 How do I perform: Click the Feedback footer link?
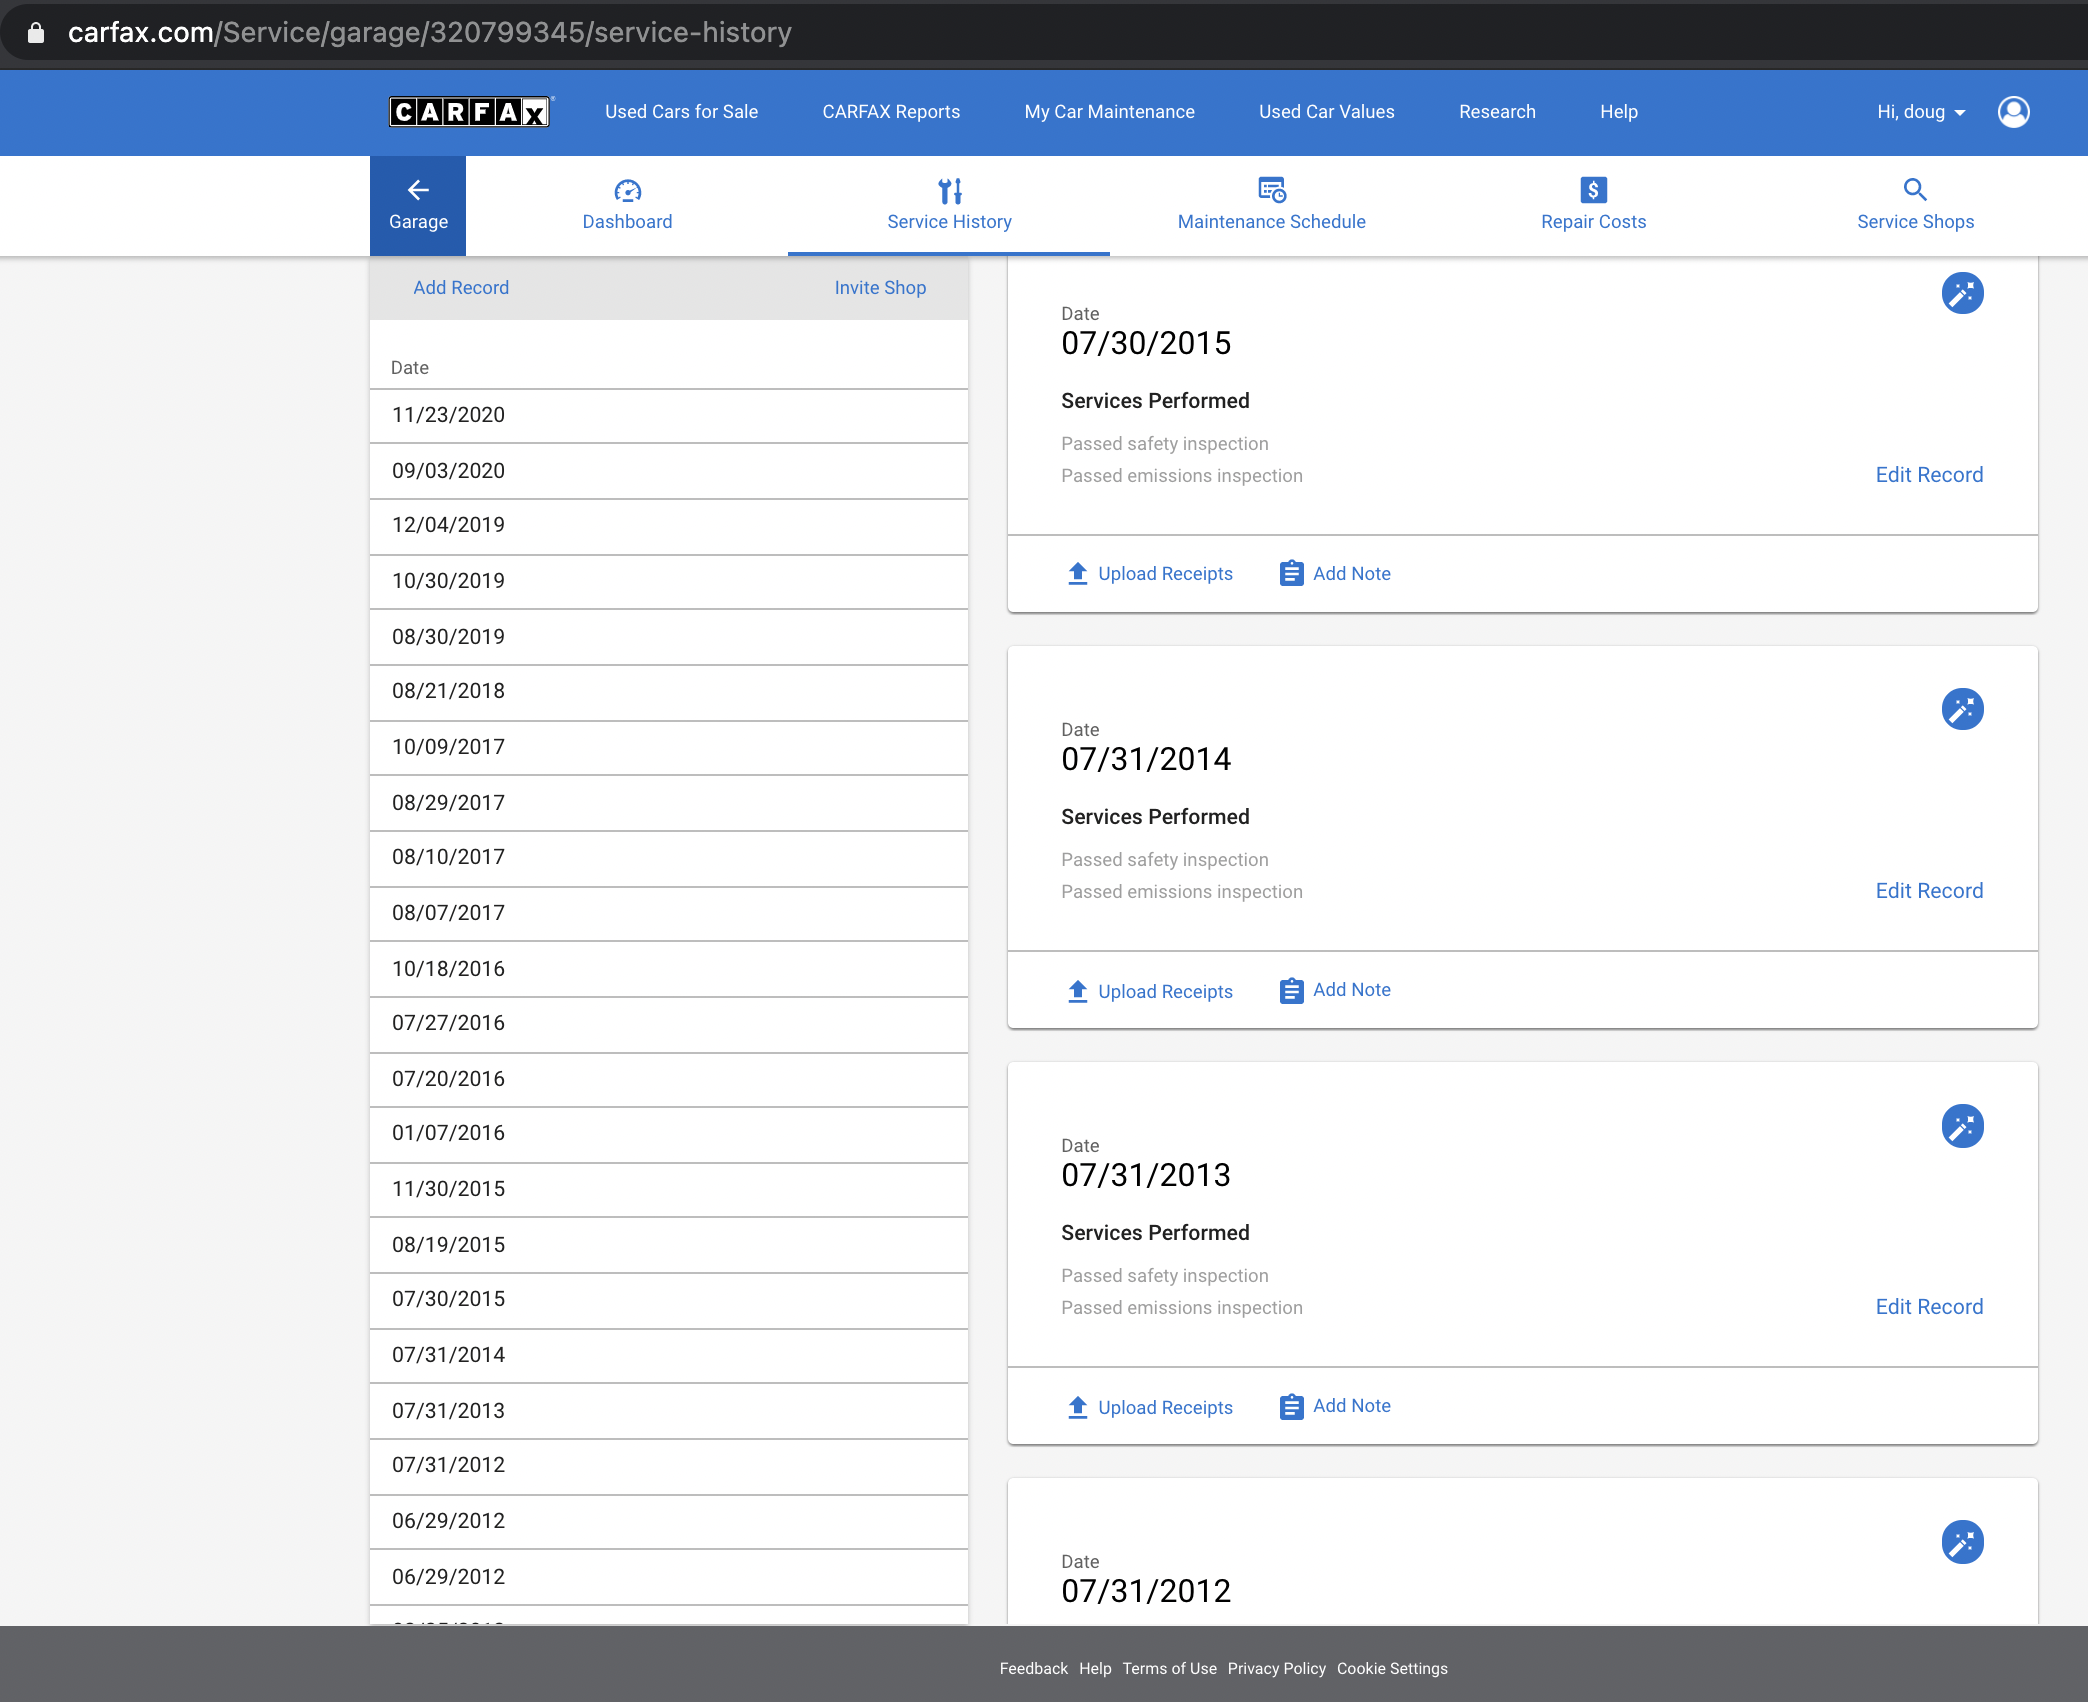pyautogui.click(x=1033, y=1668)
